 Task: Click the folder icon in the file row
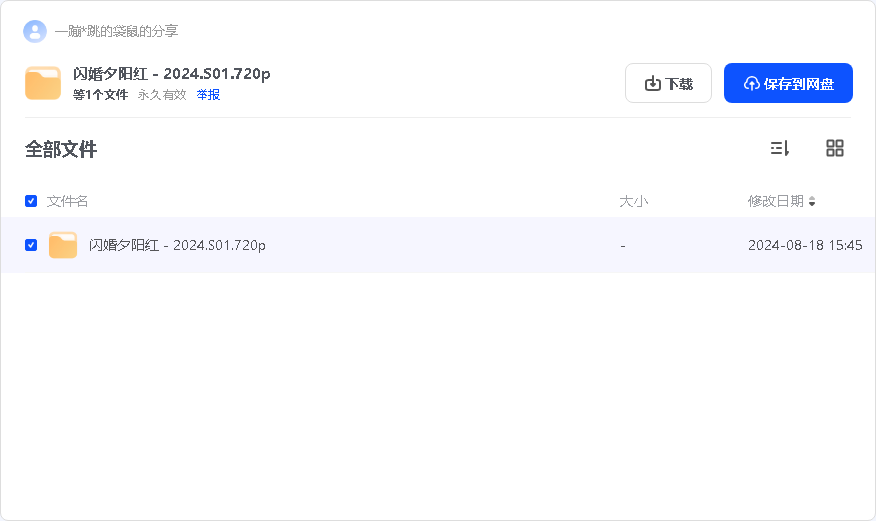63,245
